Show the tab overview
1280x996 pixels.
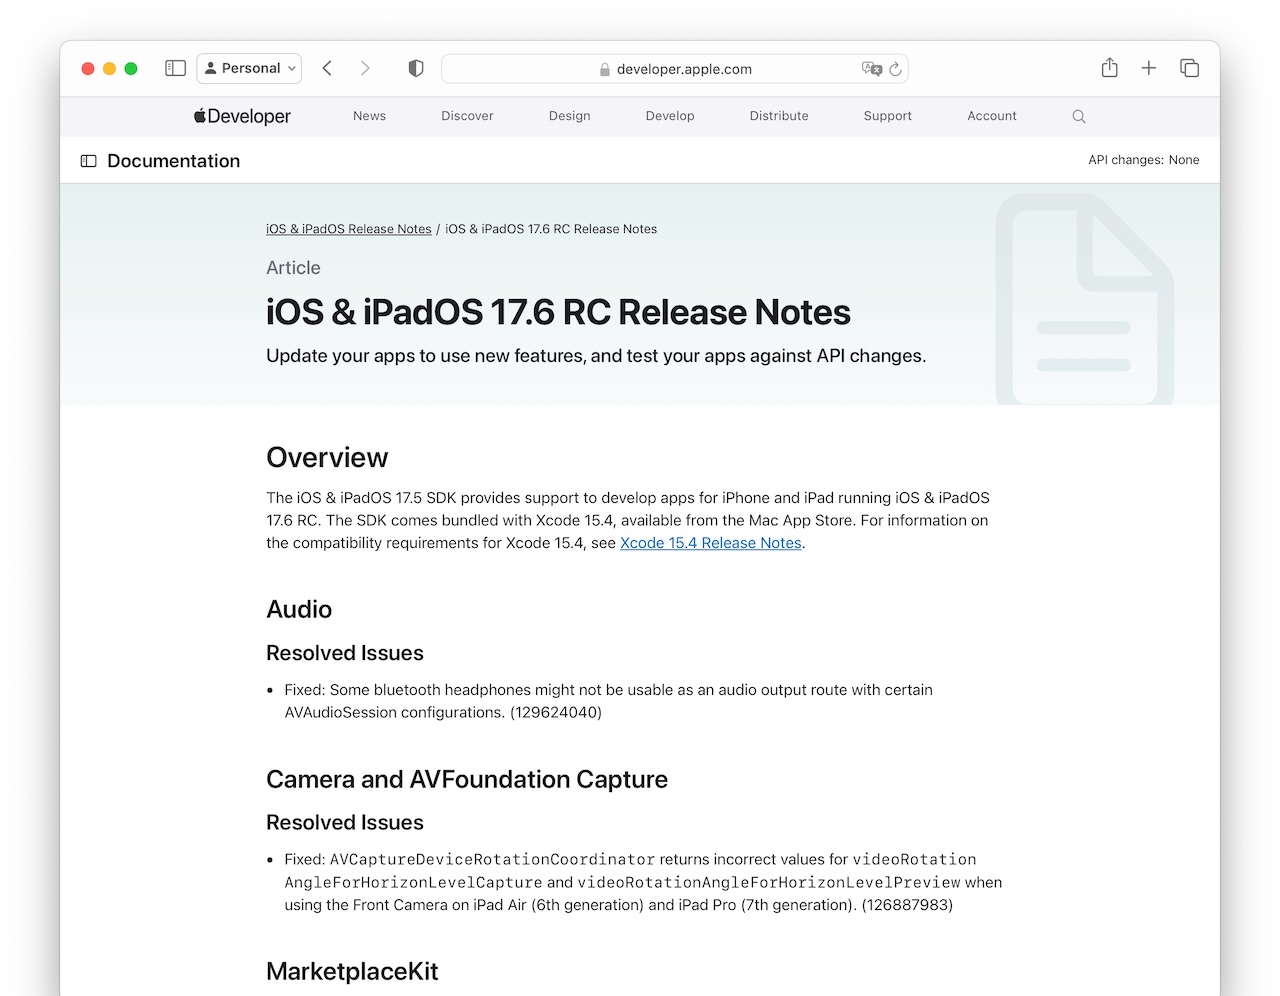(1189, 68)
